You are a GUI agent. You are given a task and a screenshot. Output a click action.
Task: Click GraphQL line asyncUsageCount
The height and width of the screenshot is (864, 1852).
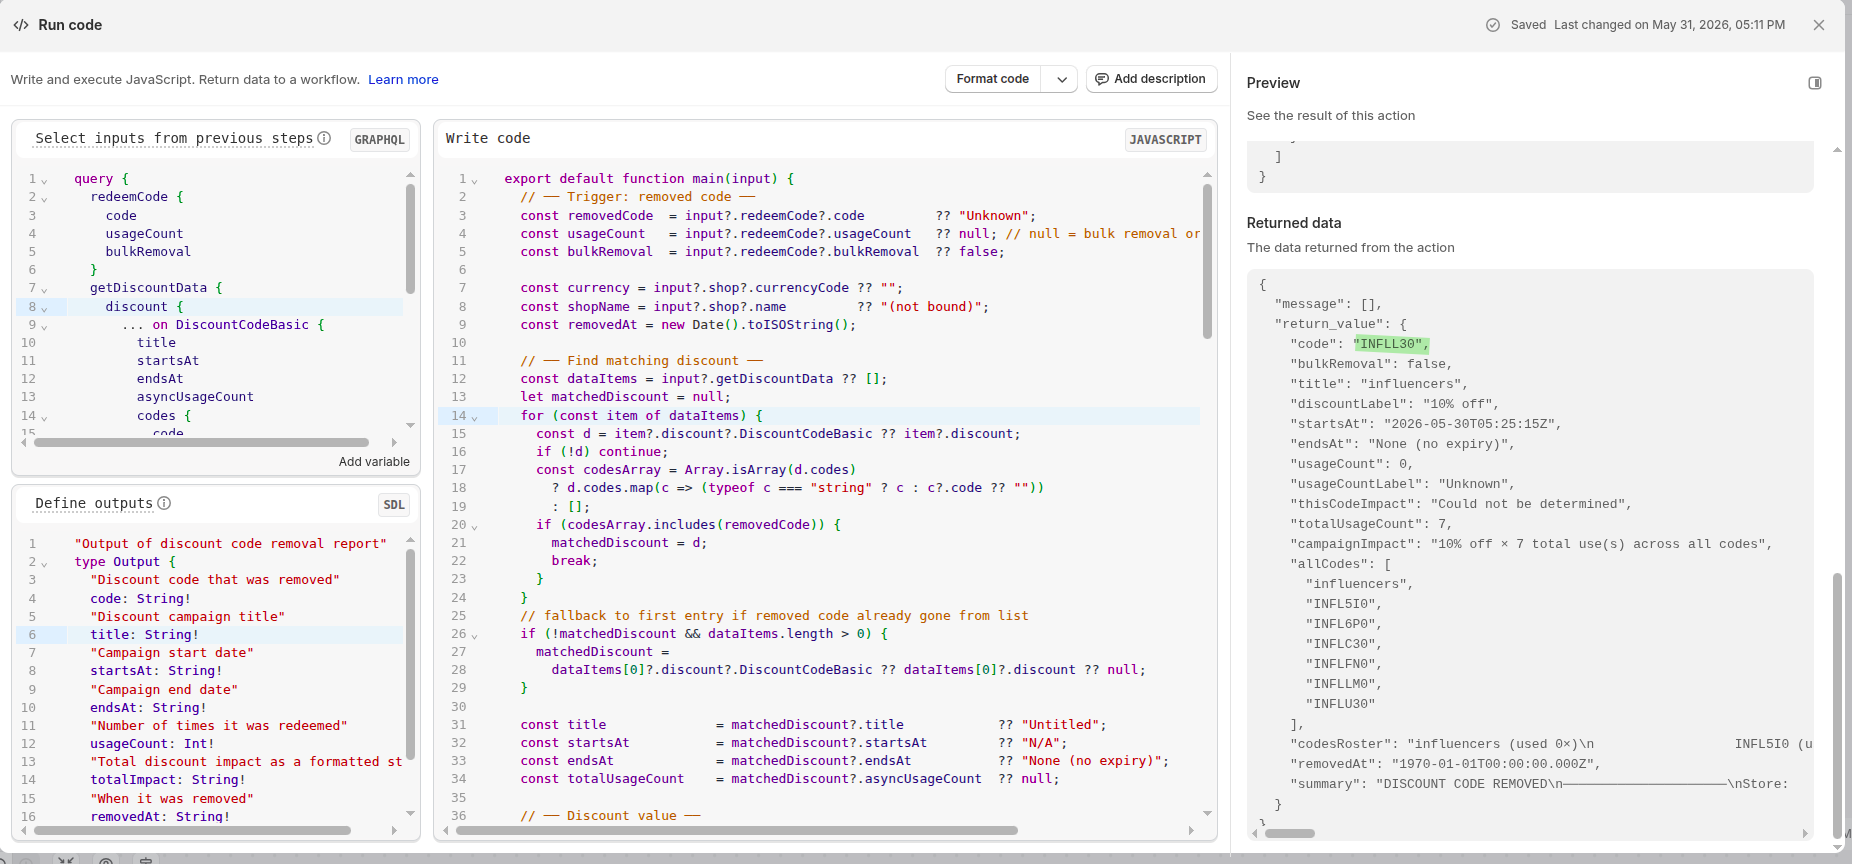195,397
